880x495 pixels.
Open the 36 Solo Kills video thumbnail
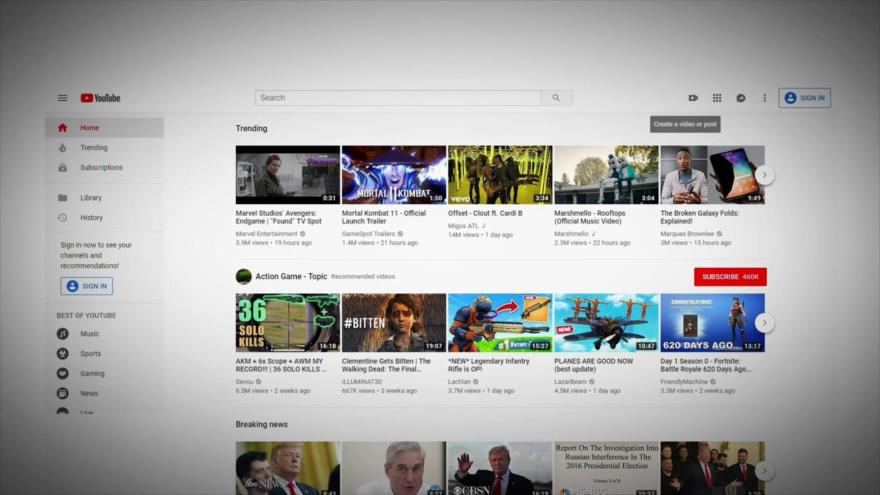tap(288, 323)
